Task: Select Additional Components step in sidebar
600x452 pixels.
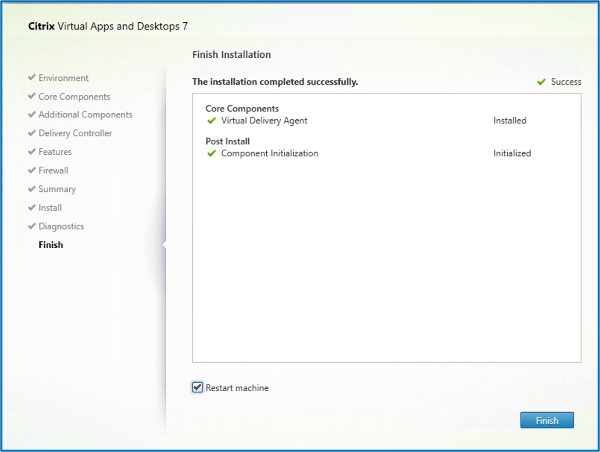Action: (85, 115)
